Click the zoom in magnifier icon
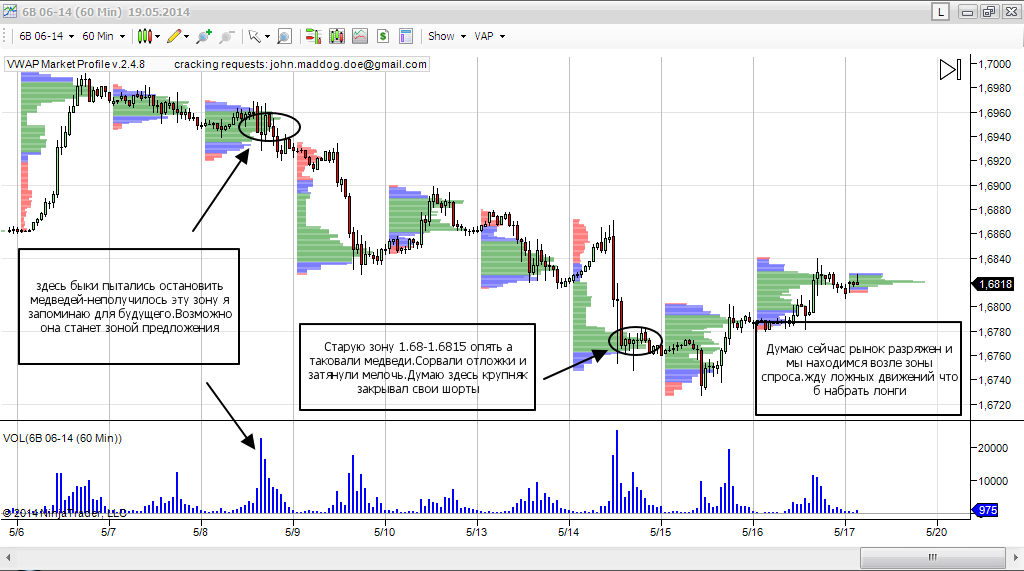Screen dimensions: 1024x571 tap(204, 36)
